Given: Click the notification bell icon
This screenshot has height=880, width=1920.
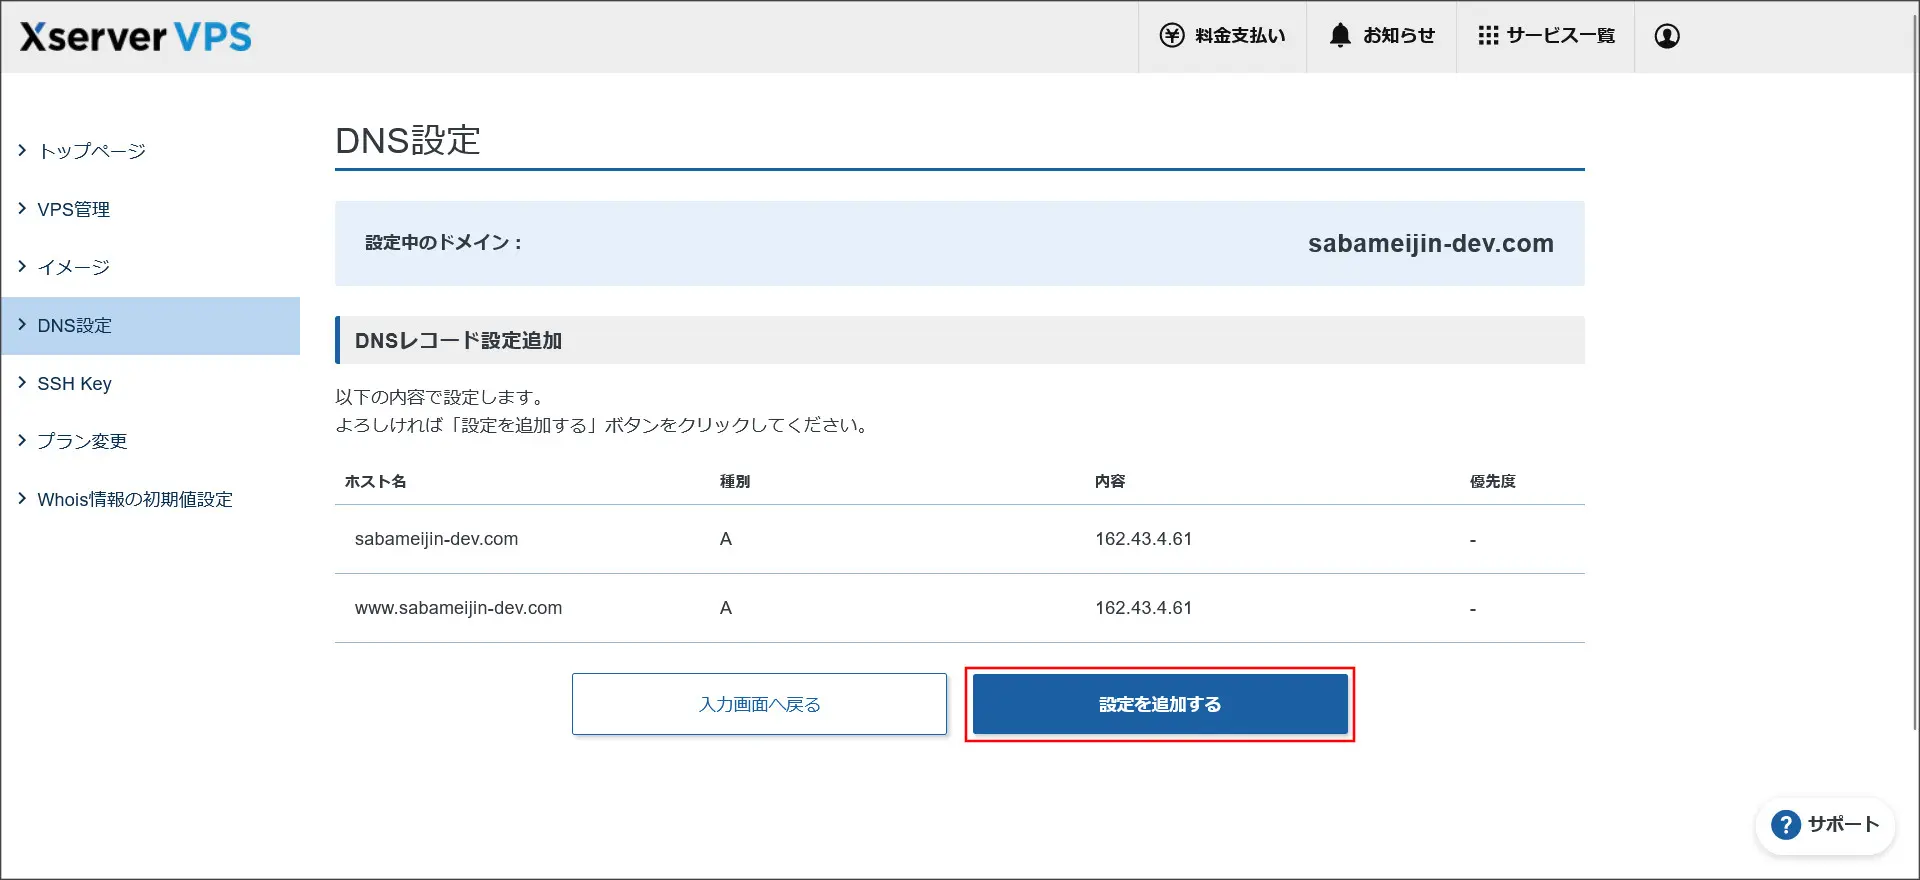Looking at the screenshot, I should pos(1340,36).
